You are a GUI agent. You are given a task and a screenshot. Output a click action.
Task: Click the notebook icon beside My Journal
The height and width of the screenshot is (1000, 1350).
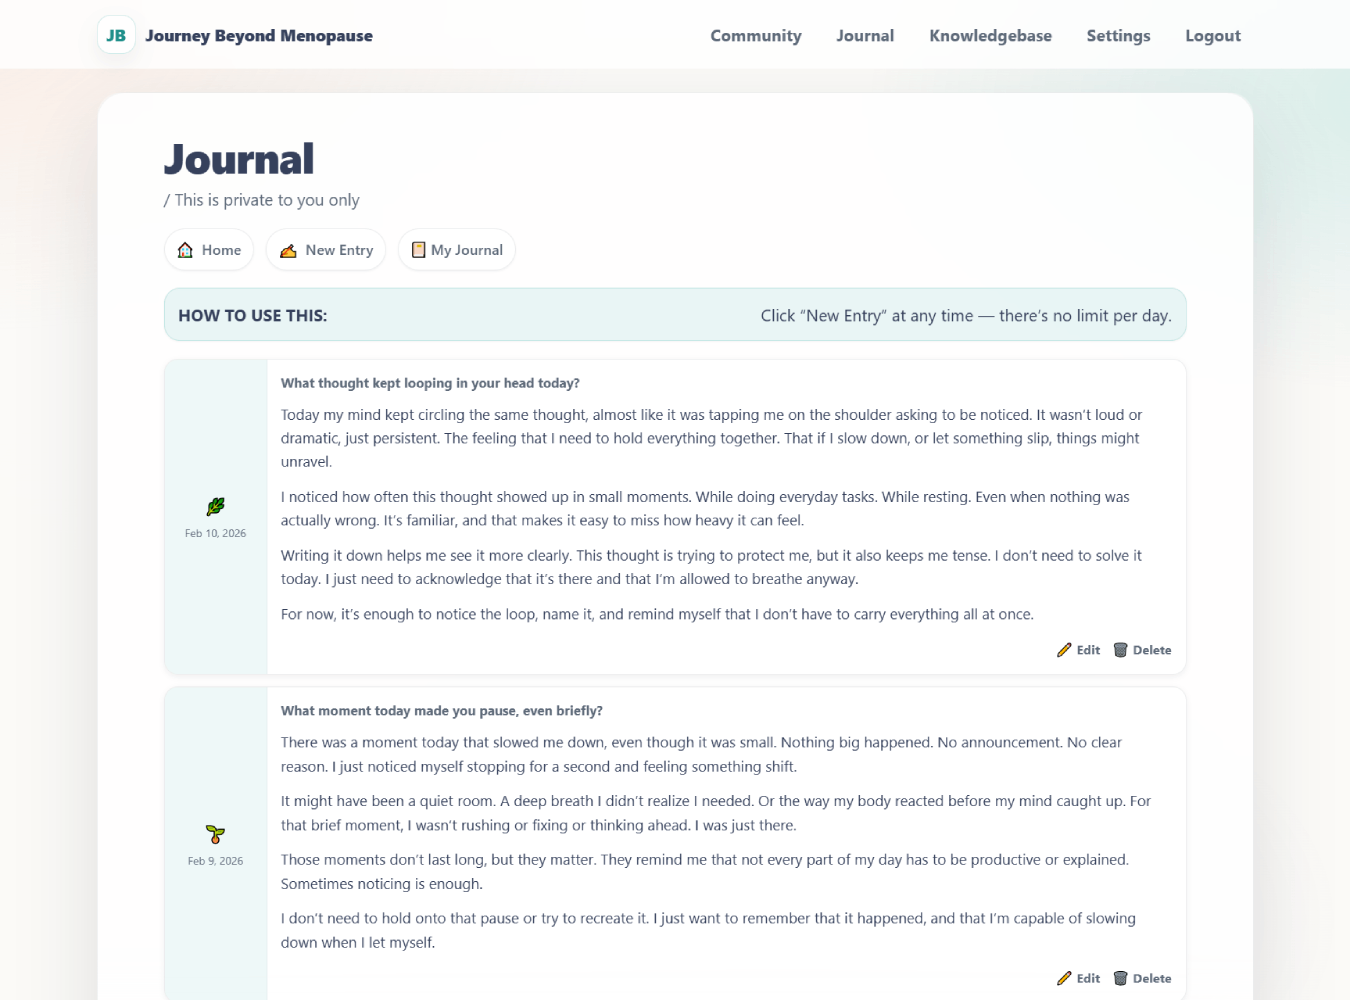pos(418,249)
